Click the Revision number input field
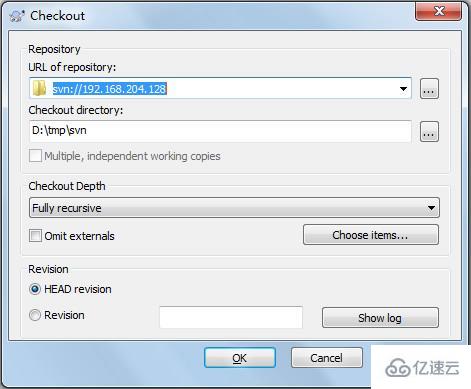Image resolution: width=471 pixels, height=389 pixels. (x=231, y=318)
